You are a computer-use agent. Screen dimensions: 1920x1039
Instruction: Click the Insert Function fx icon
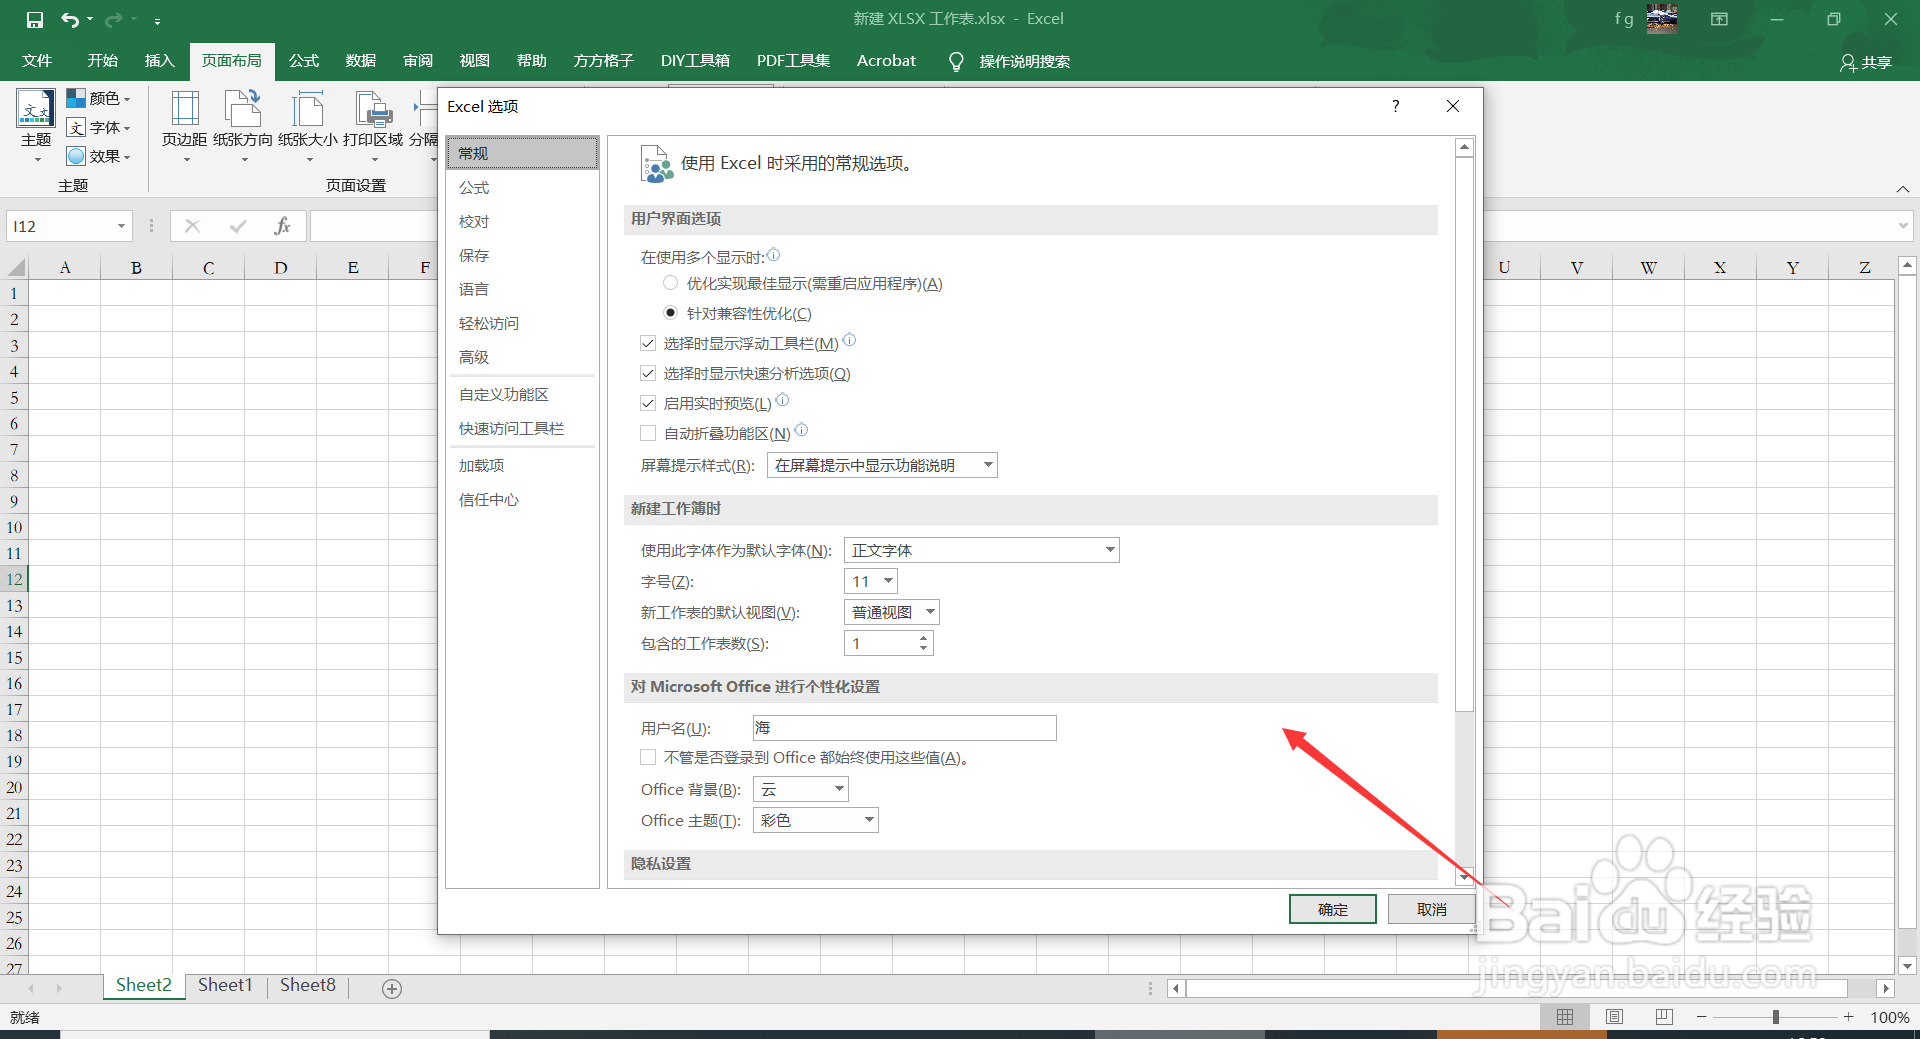282,226
